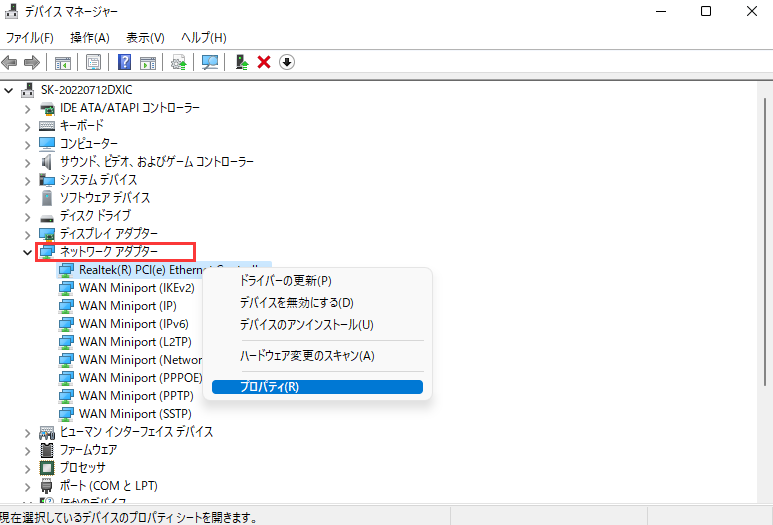The image size is (773, 525).
Task: Choose デバイスのアンインストール(U) from context menu
Action: click(317, 324)
